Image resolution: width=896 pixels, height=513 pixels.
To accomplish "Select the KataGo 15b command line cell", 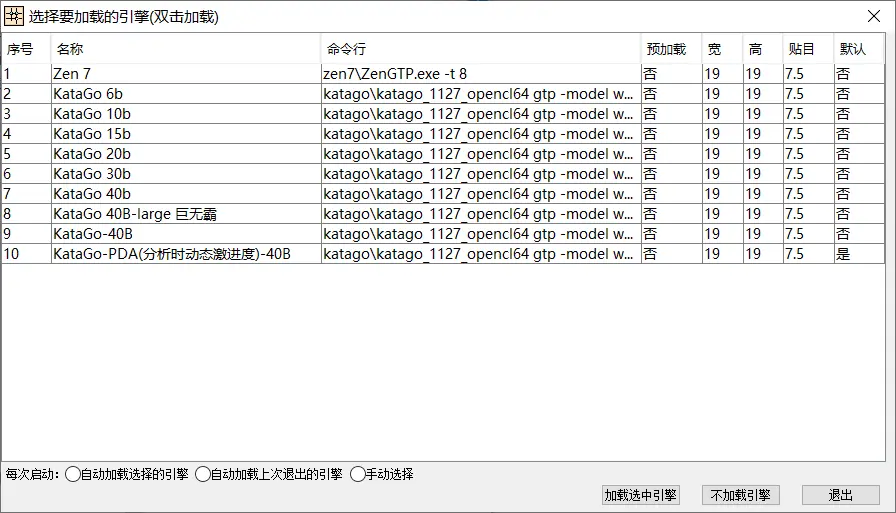I will coord(478,134).
